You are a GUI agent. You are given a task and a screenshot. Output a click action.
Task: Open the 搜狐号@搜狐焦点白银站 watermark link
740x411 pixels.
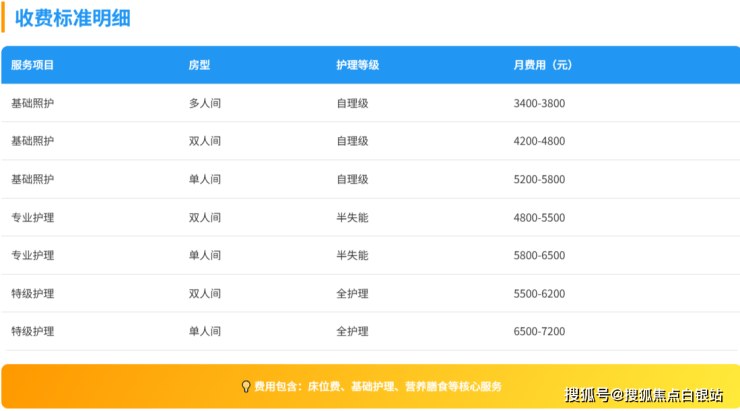pos(644,394)
